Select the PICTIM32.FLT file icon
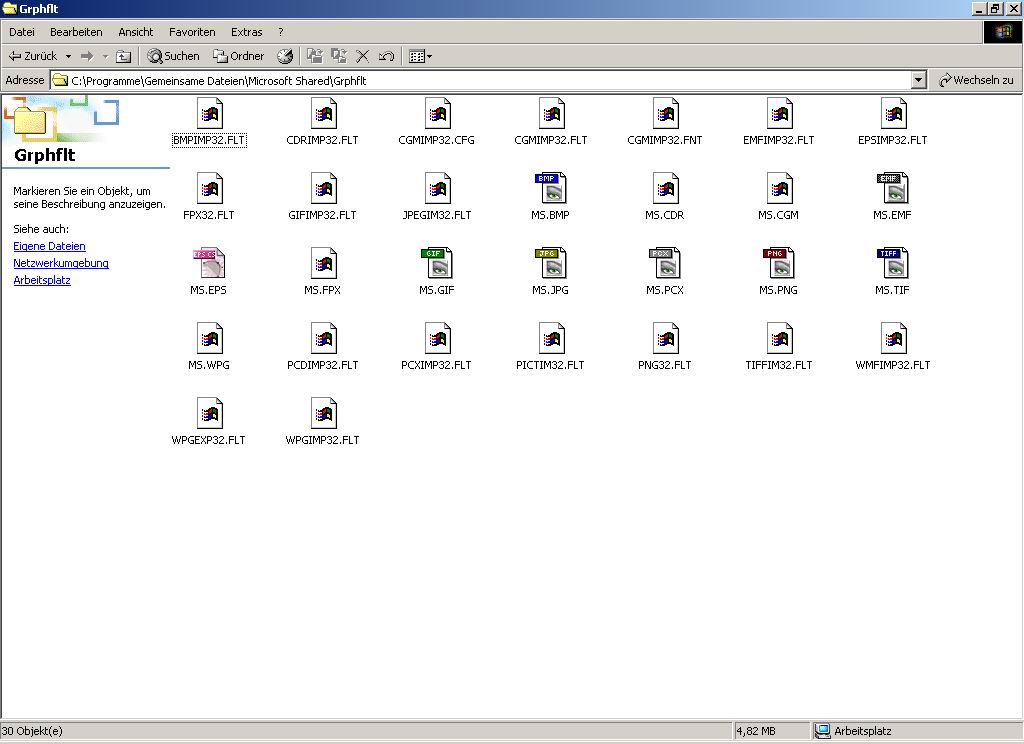1024x744 pixels. (551, 339)
